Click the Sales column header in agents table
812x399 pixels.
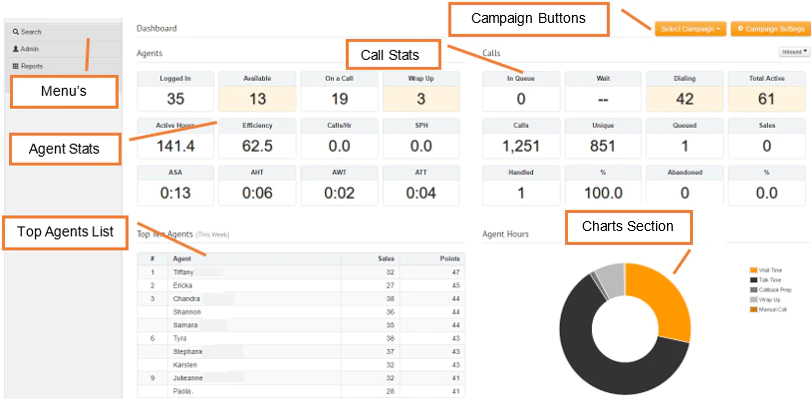point(370,259)
